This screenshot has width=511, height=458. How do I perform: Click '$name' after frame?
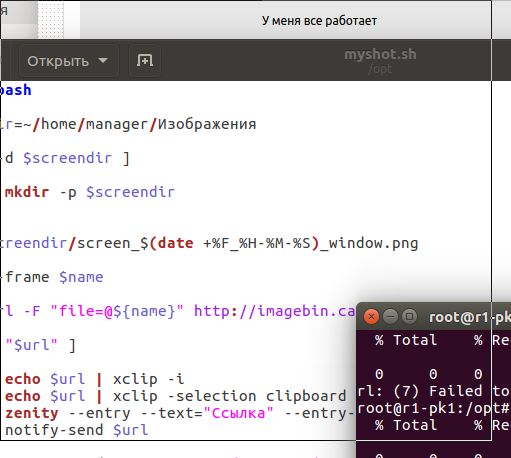81,277
